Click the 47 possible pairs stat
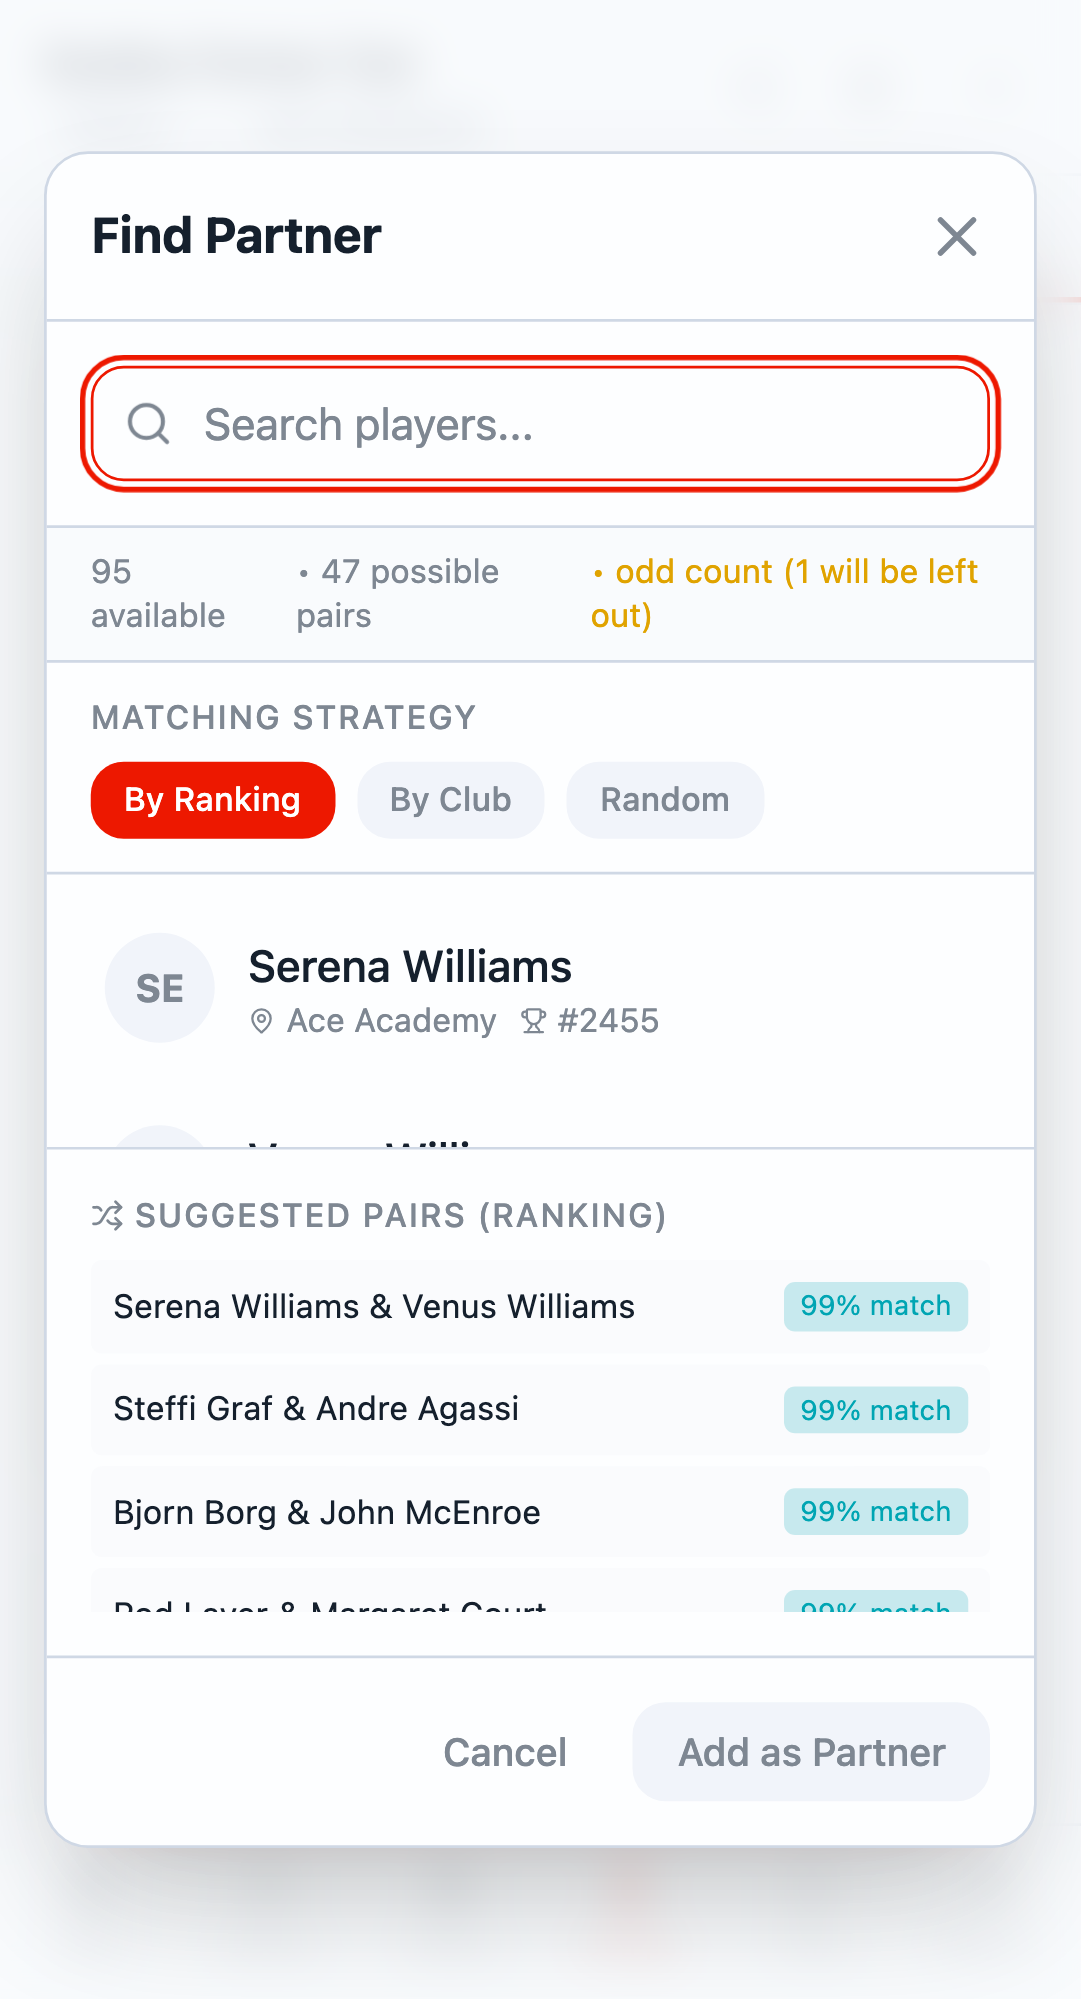This screenshot has height=1999, width=1081. coord(398,593)
